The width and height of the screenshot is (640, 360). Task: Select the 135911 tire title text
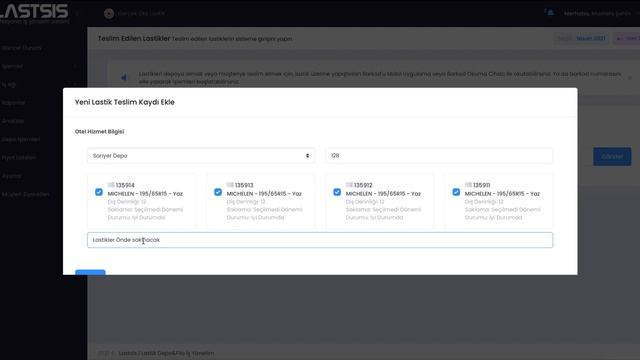pyautogui.click(x=482, y=185)
